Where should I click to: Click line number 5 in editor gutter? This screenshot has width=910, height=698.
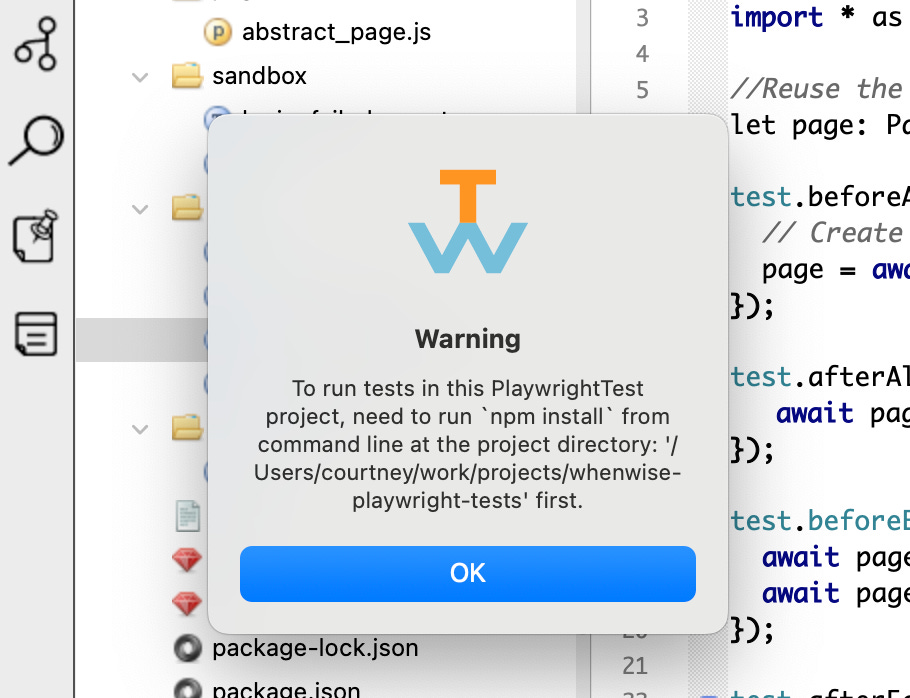pyautogui.click(x=642, y=90)
